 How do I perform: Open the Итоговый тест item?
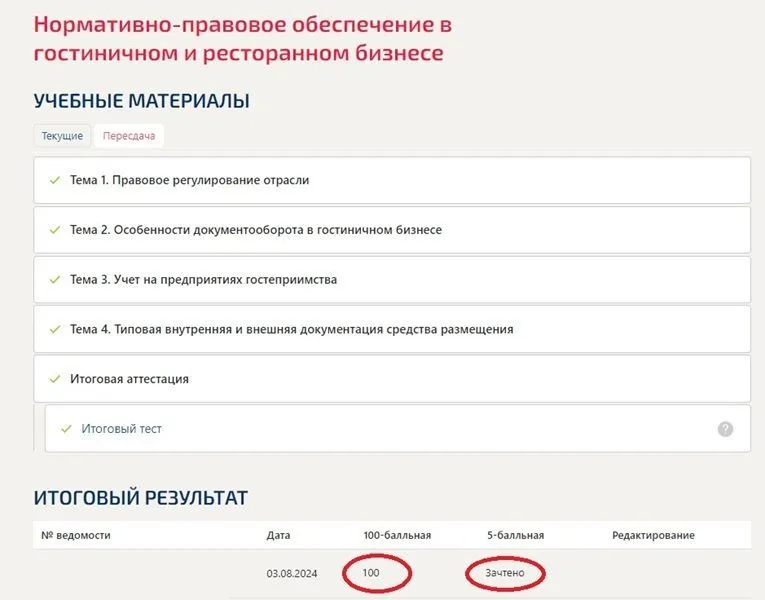[x=121, y=429]
